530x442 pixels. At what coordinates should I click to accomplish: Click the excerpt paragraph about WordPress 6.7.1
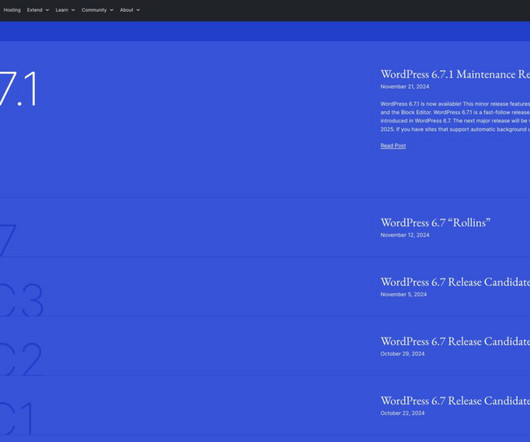pyautogui.click(x=455, y=117)
